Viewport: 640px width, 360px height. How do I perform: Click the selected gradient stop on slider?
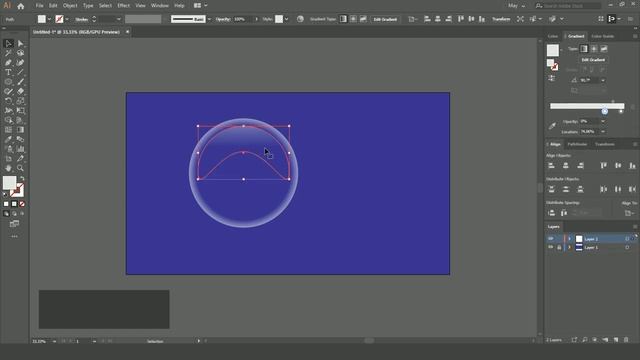(604, 111)
